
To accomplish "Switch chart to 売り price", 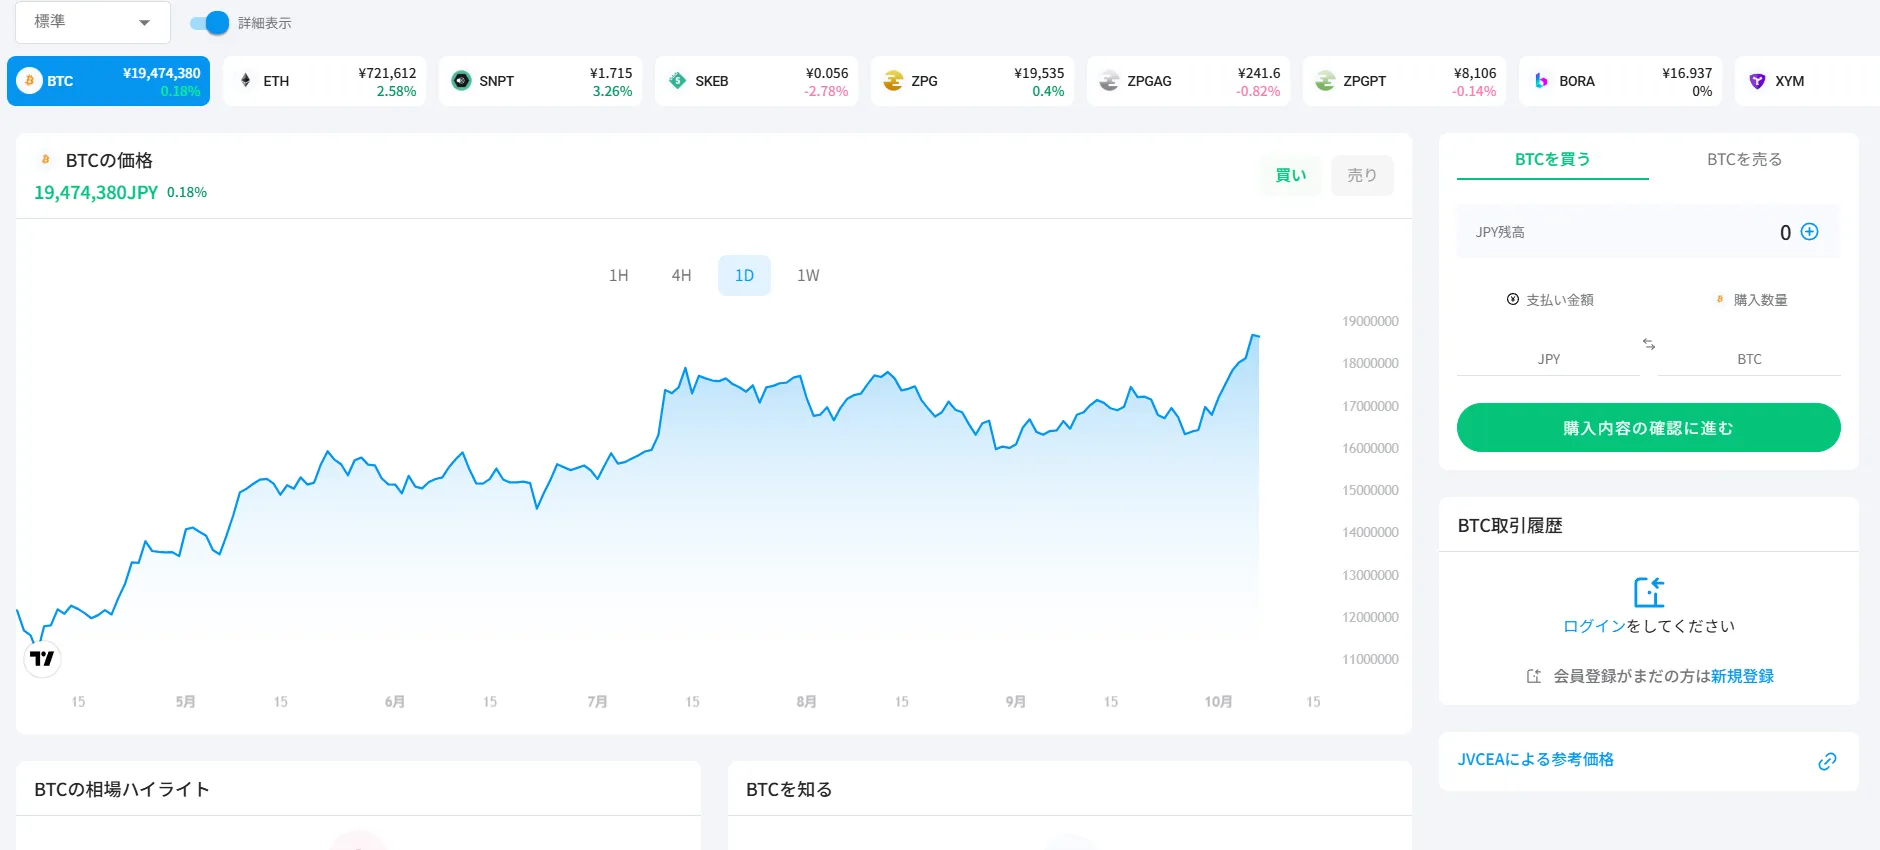I will (x=1361, y=175).
